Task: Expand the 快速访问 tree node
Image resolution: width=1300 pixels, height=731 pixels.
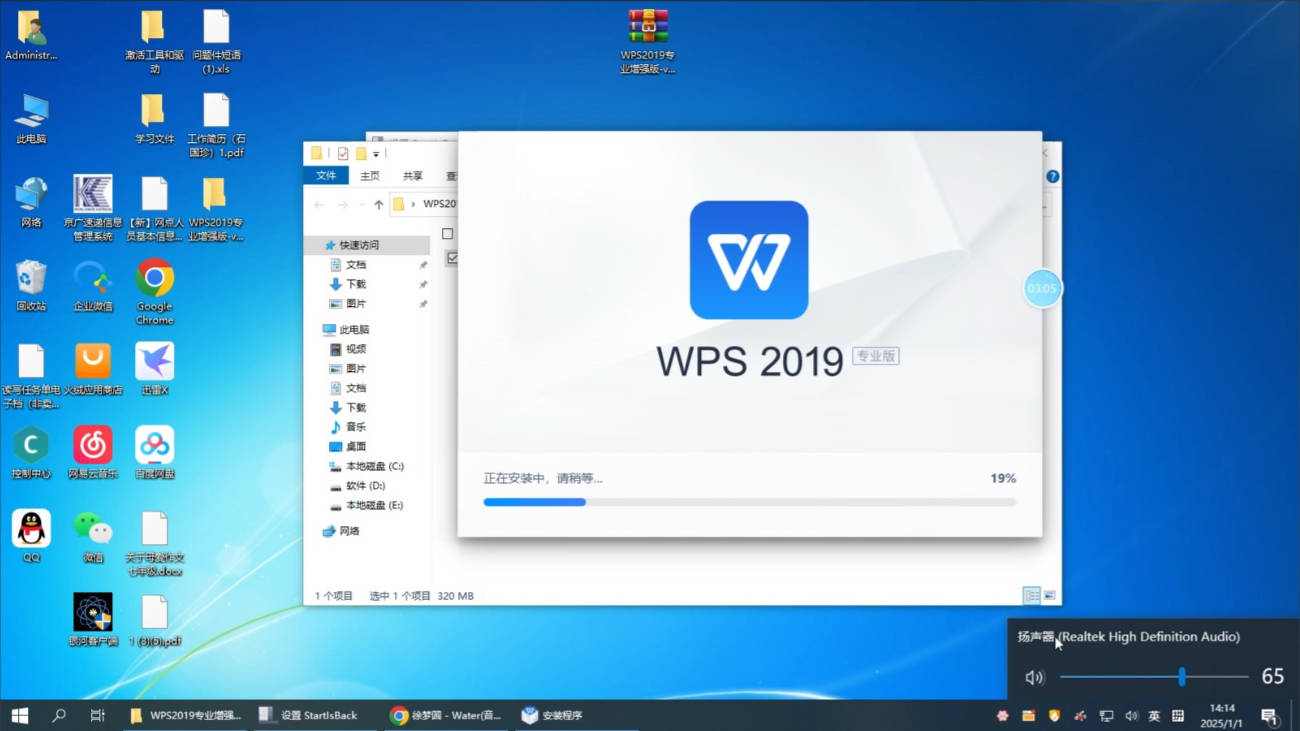Action: pyautogui.click(x=319, y=245)
